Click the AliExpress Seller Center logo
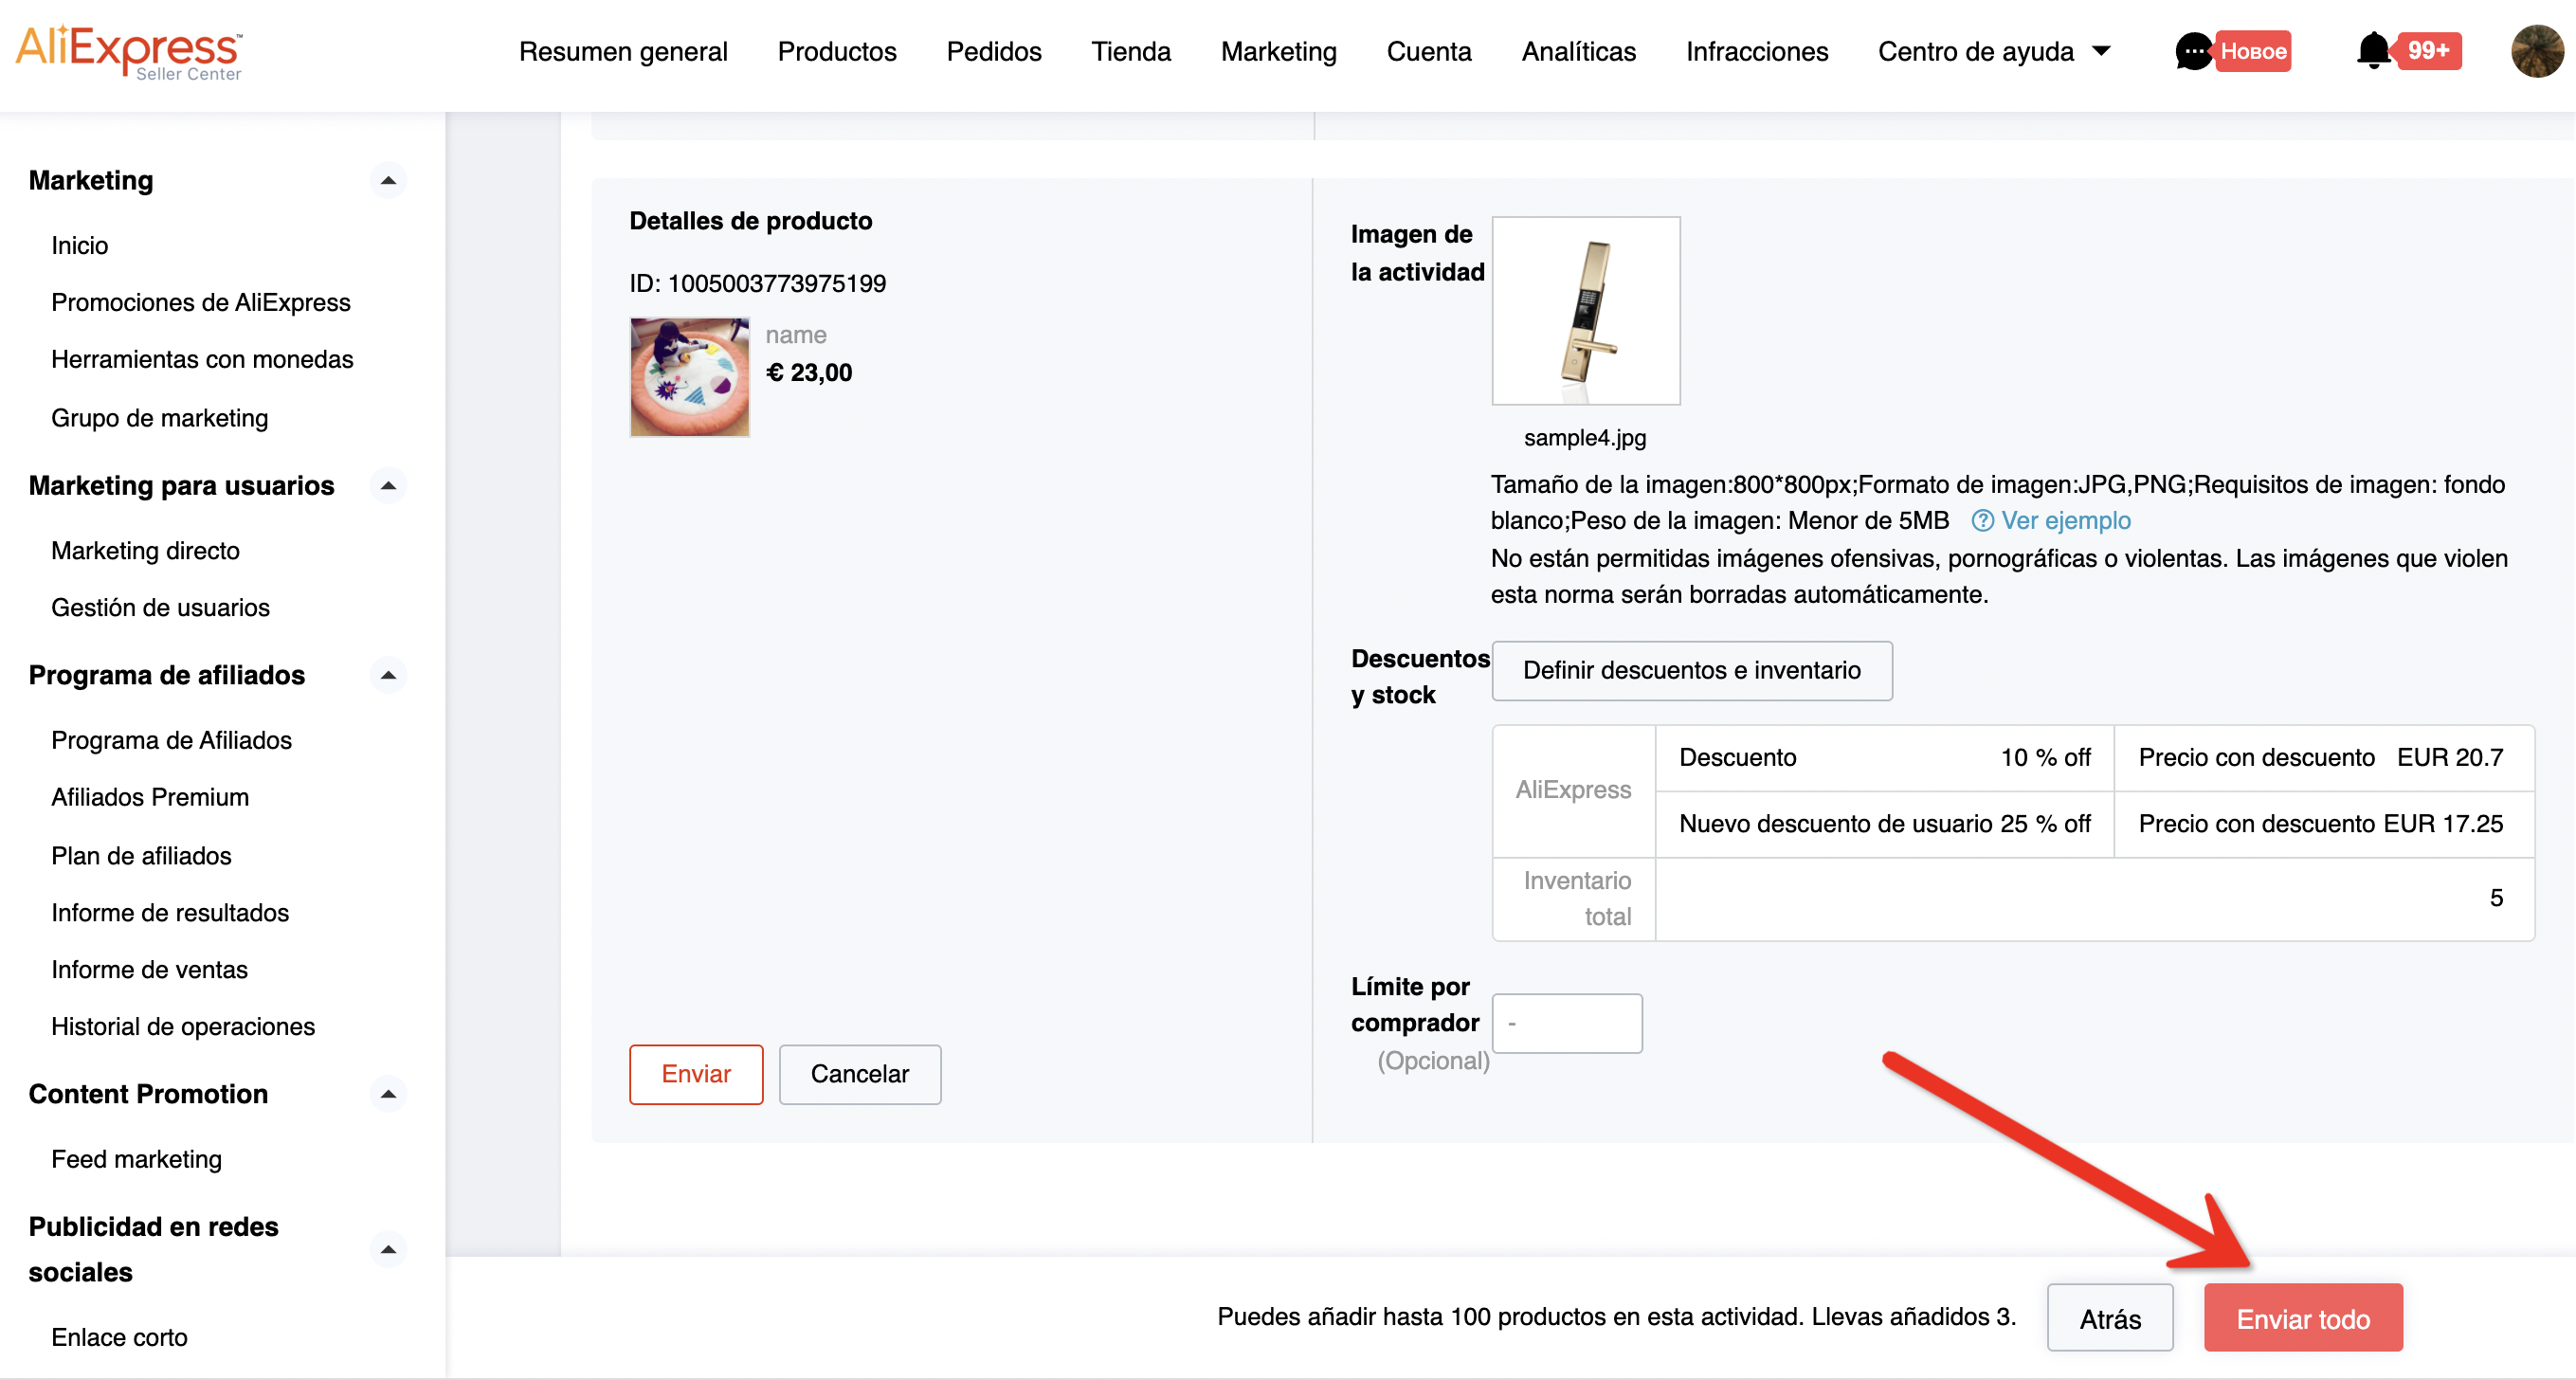Viewport: 2576px width, 1380px height. pos(128,52)
